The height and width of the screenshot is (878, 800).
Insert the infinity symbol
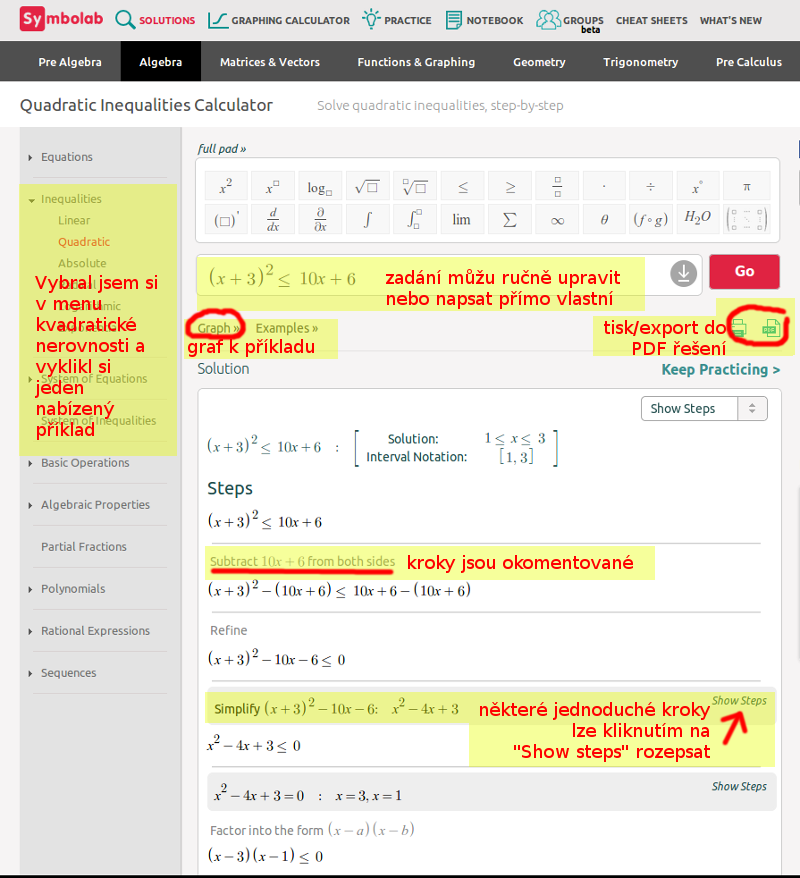(557, 219)
